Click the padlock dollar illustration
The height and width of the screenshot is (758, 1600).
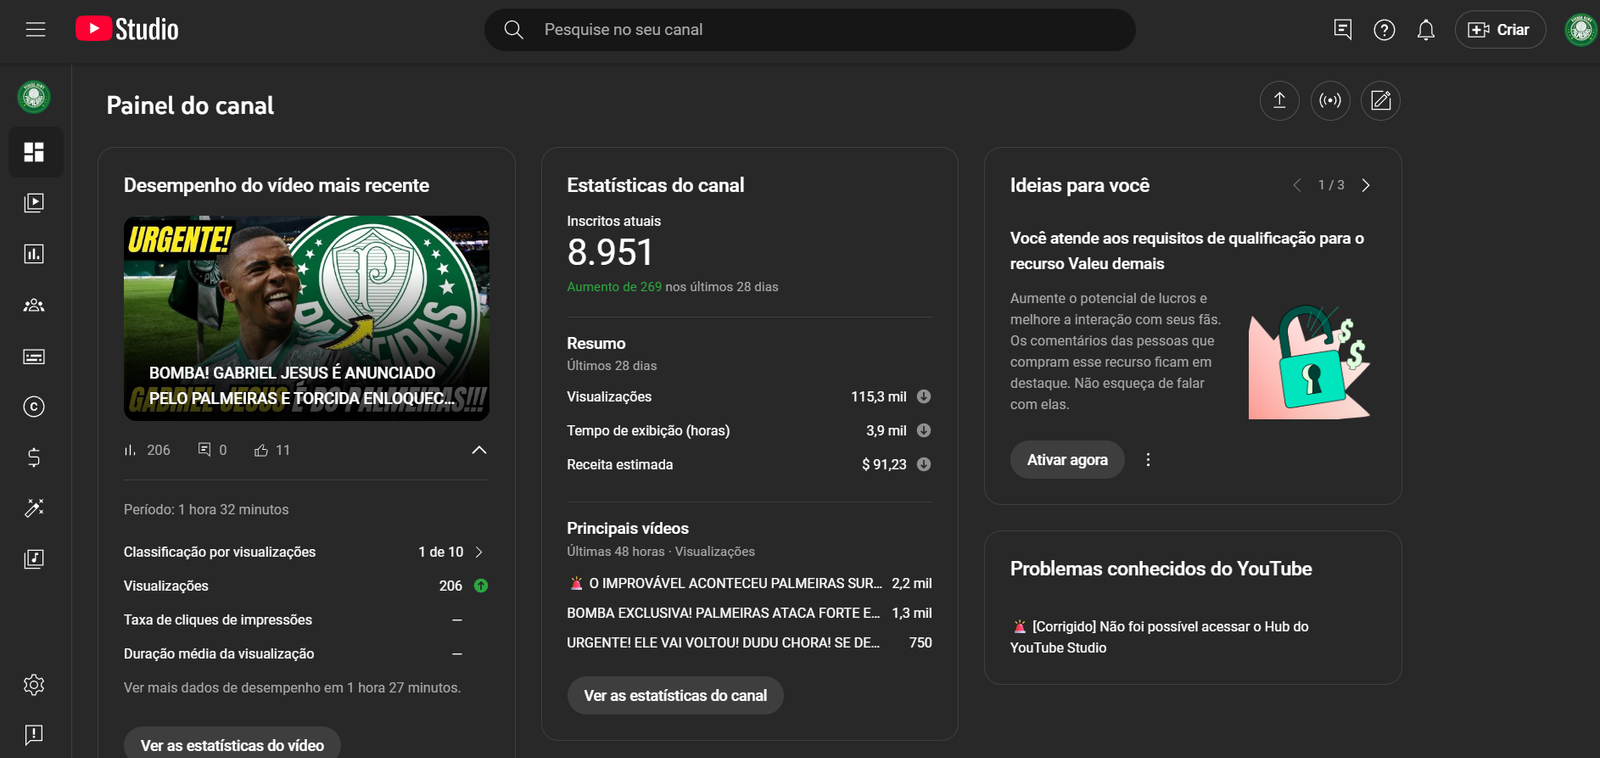[1310, 362]
